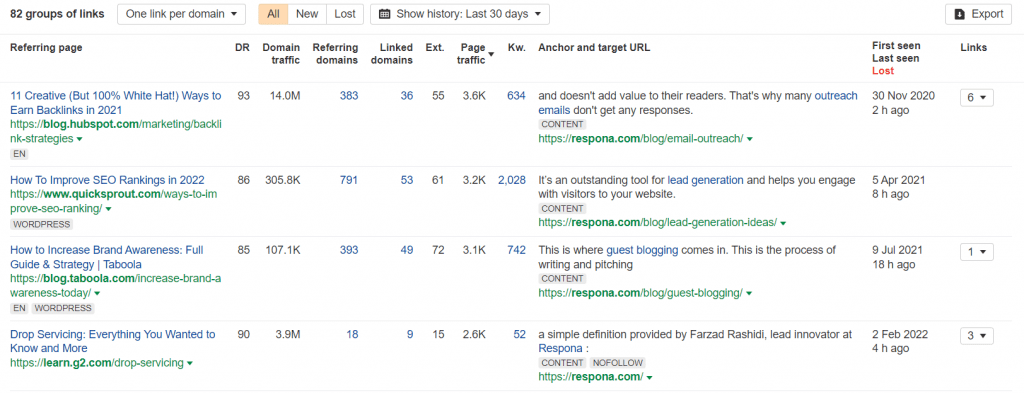Click 18 referring domains for G2 row
This screenshot has height=393, width=1024.
[352, 334]
